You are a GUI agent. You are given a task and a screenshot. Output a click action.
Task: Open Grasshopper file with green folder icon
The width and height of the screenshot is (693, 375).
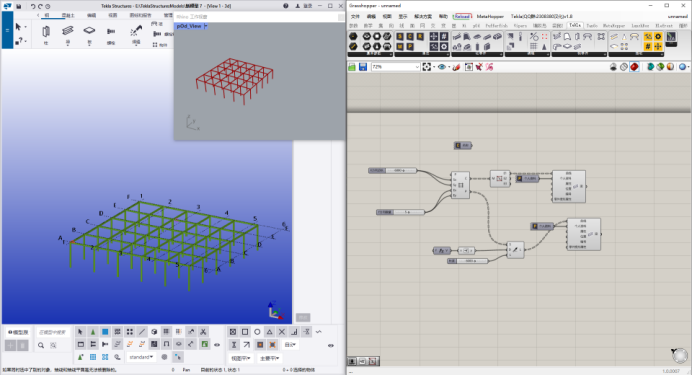click(x=352, y=67)
